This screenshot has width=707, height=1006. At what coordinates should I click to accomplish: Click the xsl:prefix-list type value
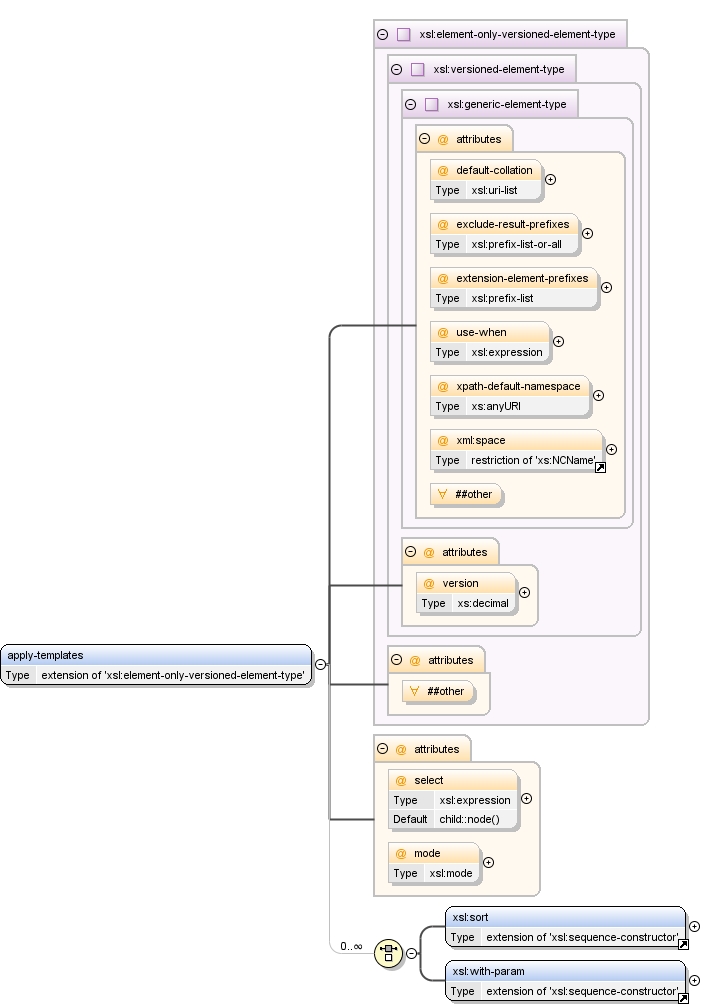[502, 298]
